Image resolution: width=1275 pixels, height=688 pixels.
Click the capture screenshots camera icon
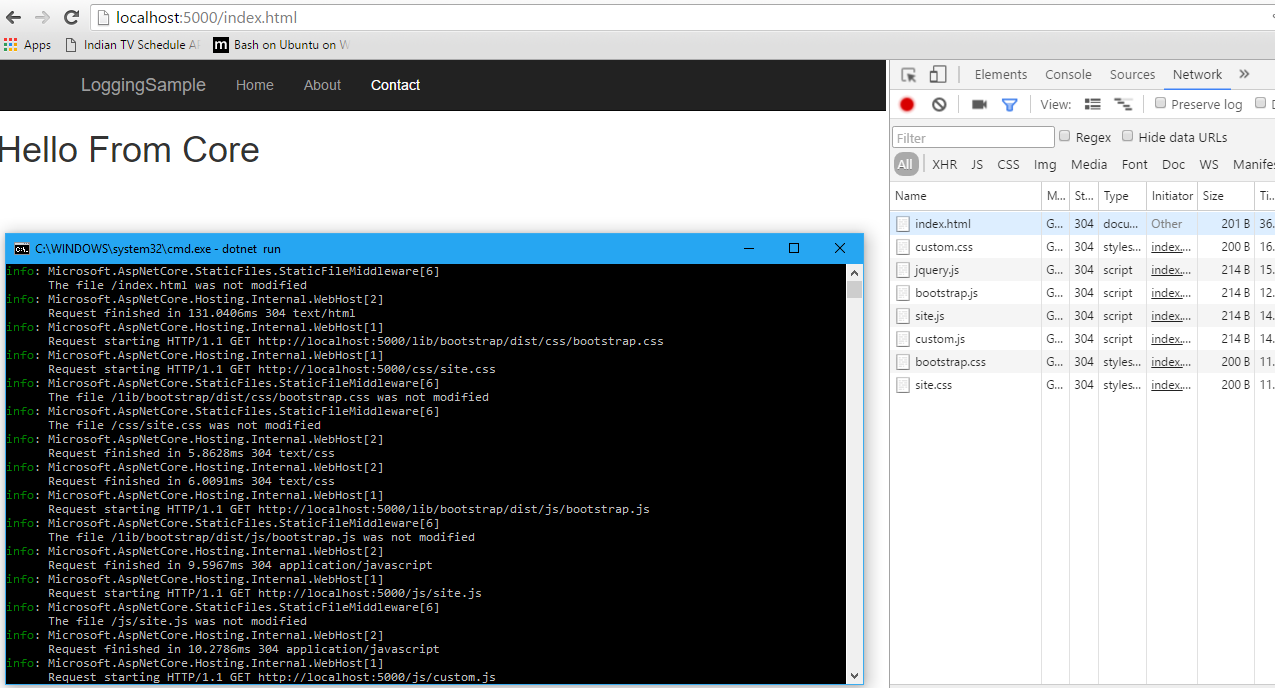[979, 104]
